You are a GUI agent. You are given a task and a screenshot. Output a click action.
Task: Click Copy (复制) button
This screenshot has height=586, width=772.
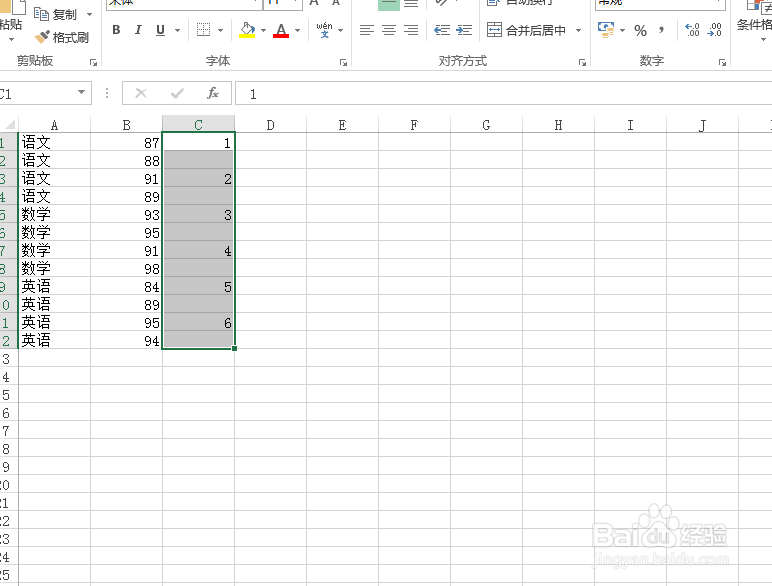coord(55,14)
